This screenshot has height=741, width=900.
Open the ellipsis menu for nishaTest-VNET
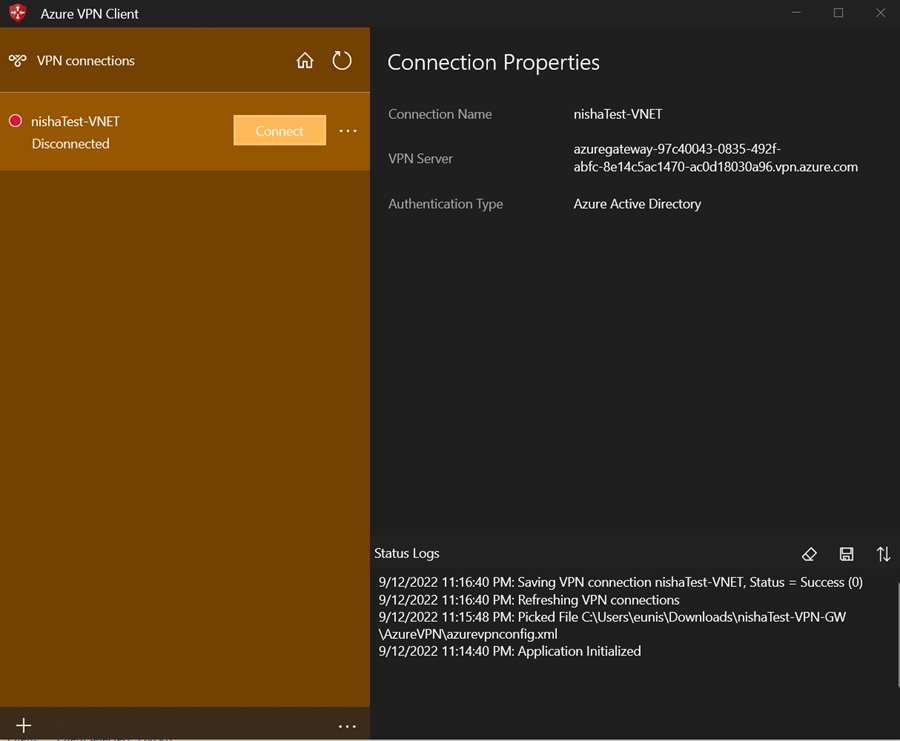[347, 131]
